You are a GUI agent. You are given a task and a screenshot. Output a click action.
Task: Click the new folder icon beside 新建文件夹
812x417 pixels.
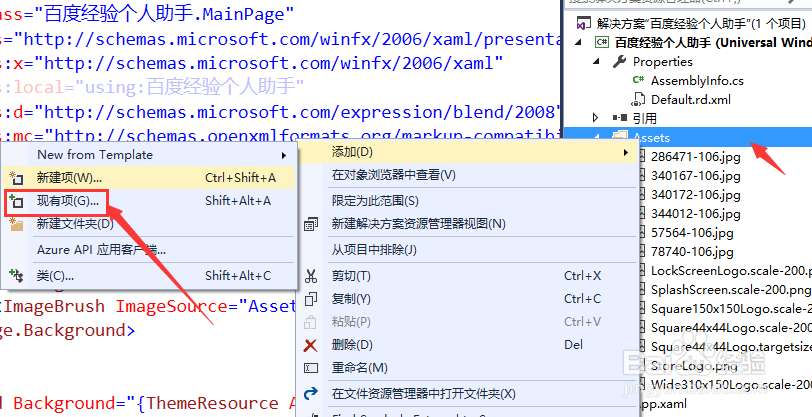(16, 224)
